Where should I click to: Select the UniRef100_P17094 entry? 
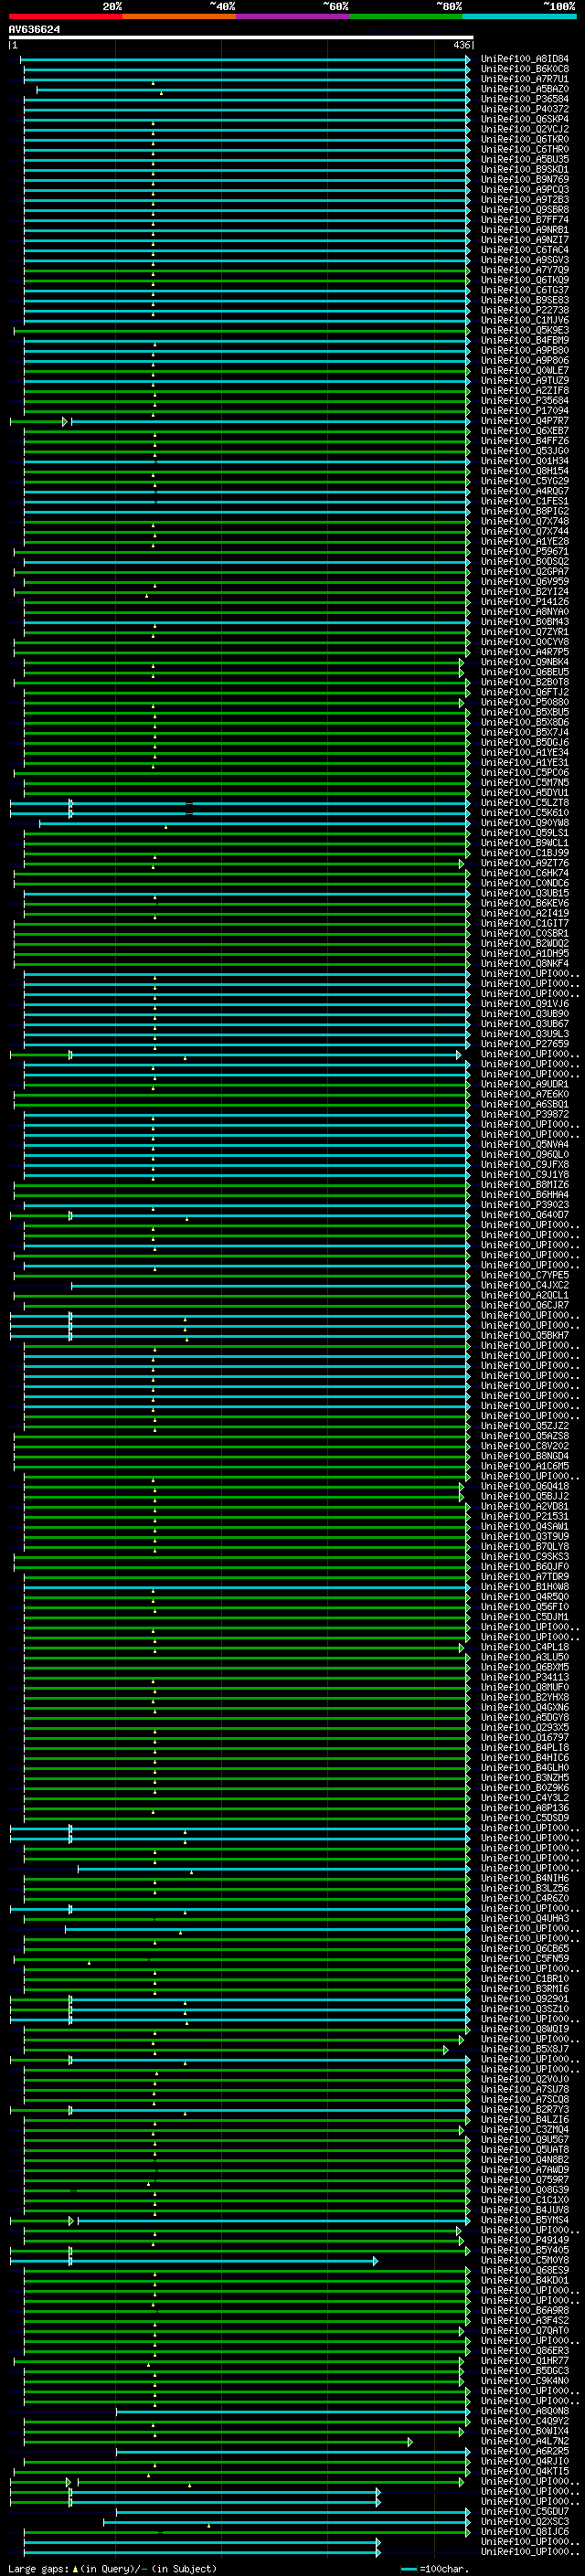[525, 410]
